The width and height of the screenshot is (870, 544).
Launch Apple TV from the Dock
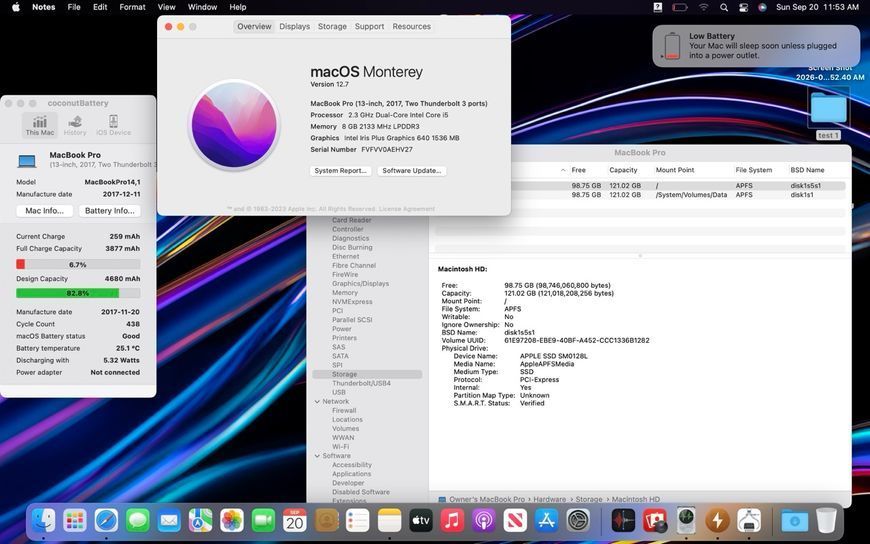421,521
